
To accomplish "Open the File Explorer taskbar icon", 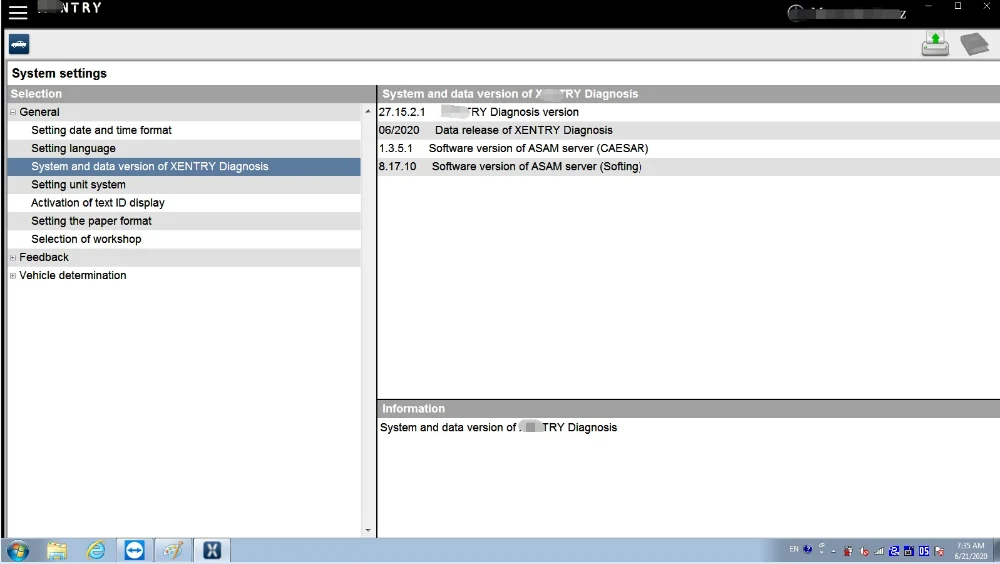I will 57,550.
